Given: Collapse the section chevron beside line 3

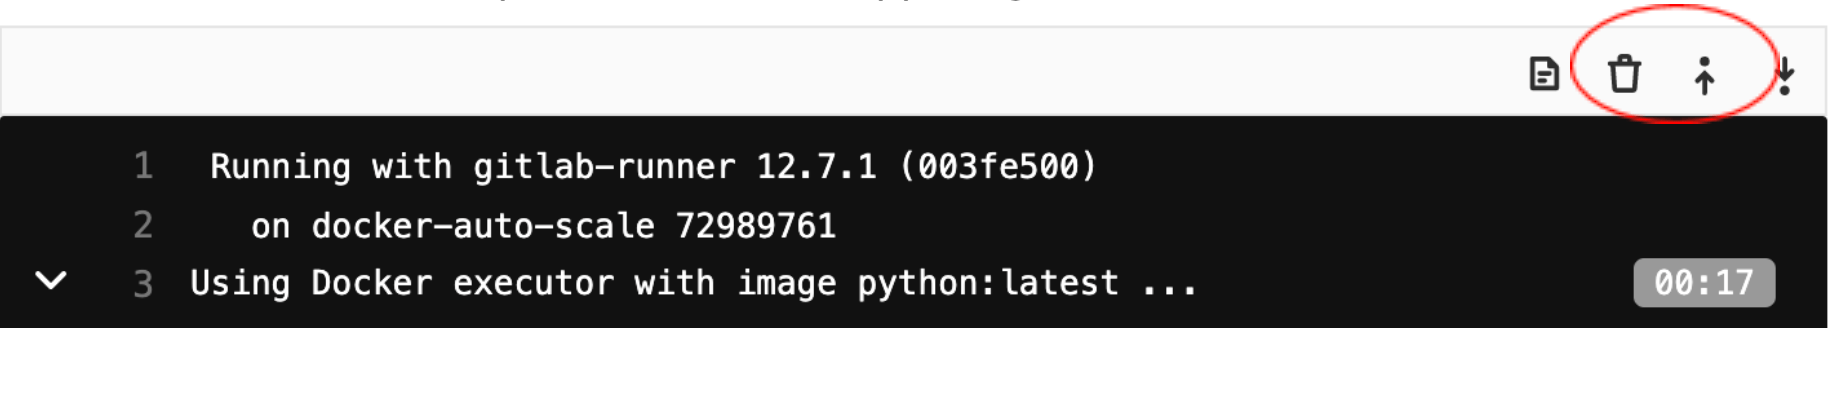Looking at the screenshot, I should 51,281.
